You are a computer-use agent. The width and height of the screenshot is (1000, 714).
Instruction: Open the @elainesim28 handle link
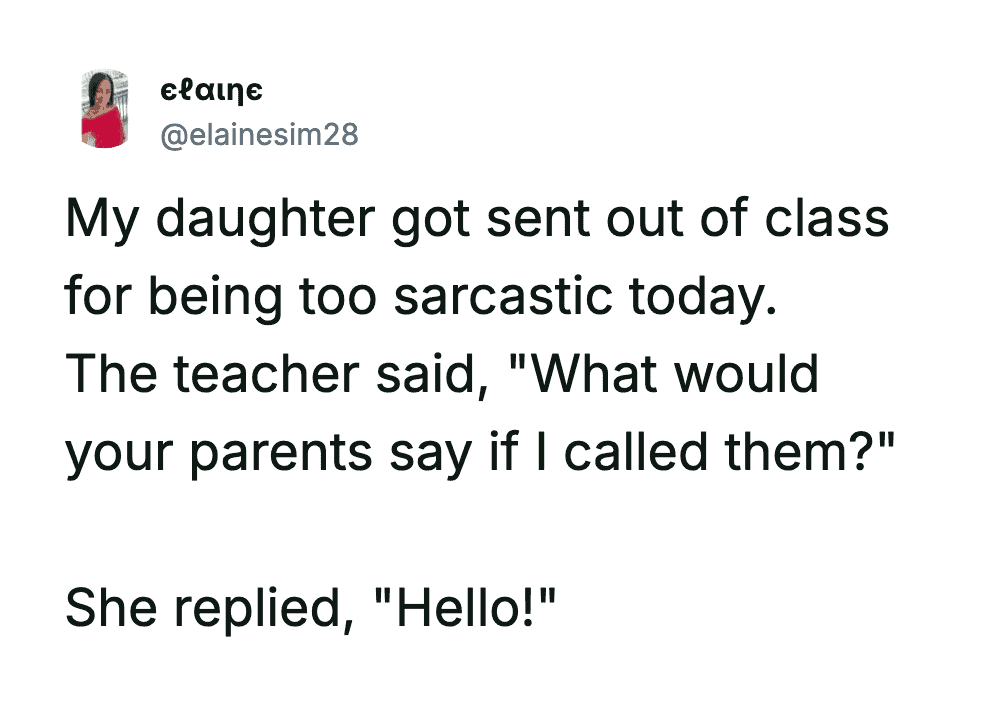[259, 133]
